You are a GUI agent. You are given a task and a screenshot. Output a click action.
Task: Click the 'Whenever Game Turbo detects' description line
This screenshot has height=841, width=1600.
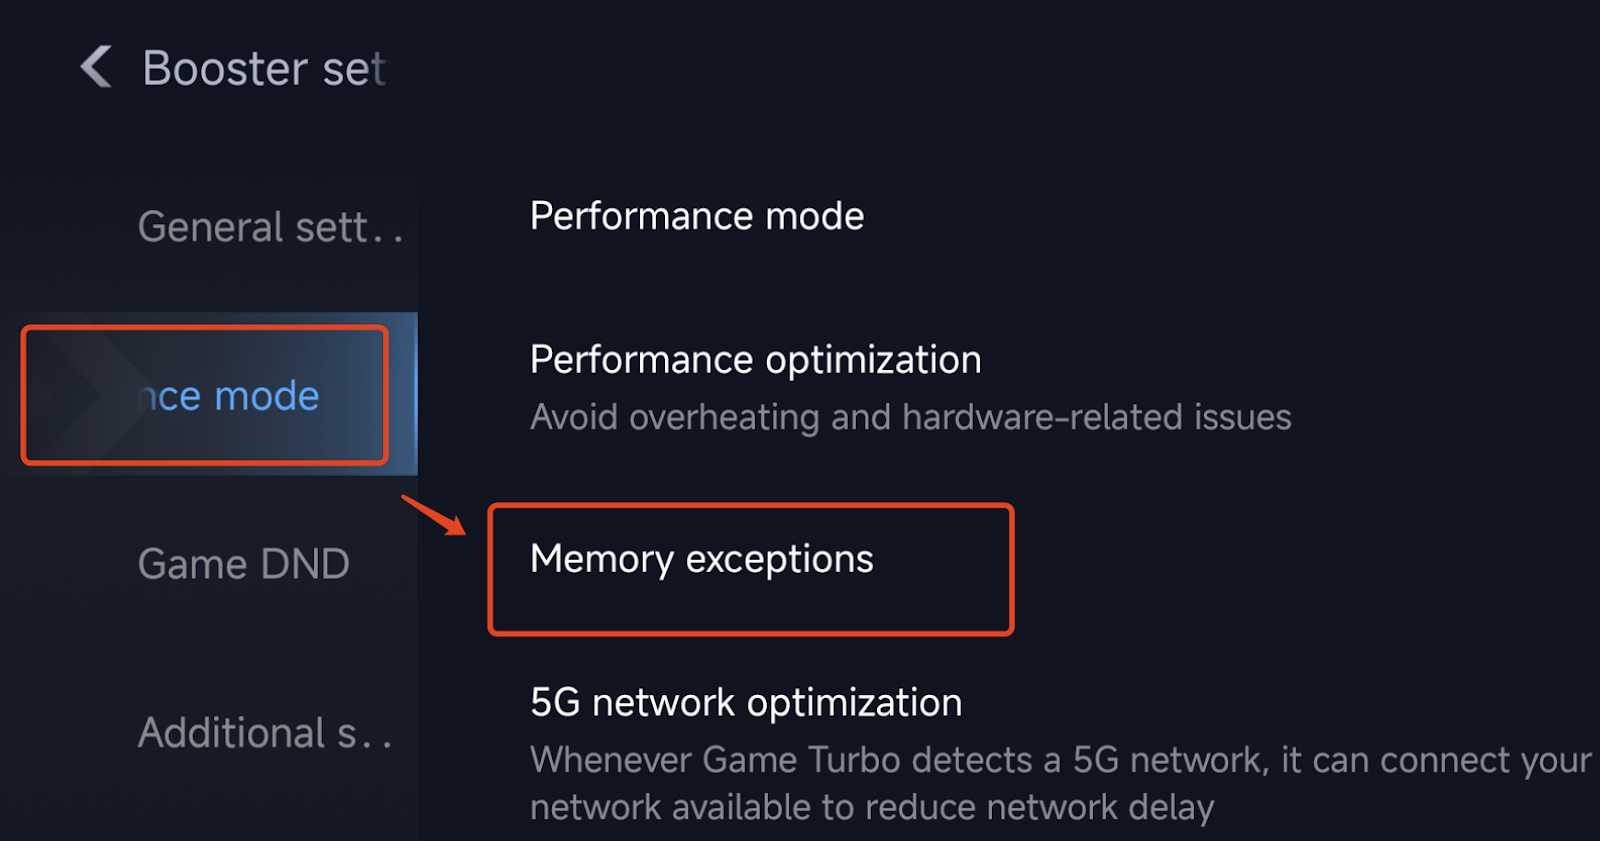1060,760
